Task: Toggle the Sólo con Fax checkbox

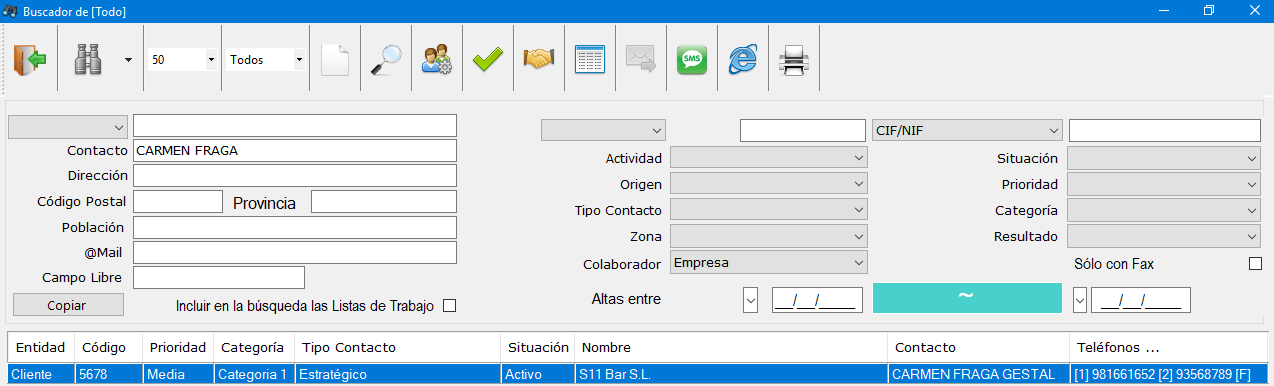Action: coord(1255,263)
